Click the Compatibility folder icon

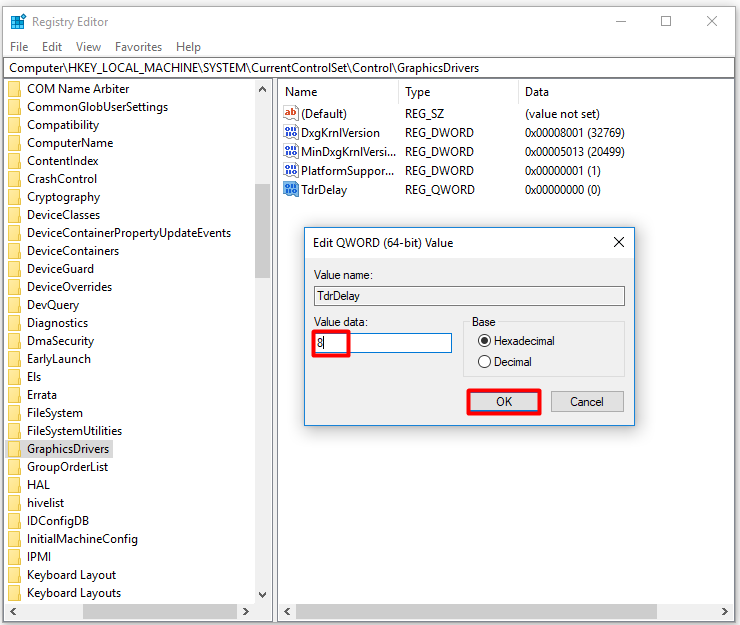15,125
